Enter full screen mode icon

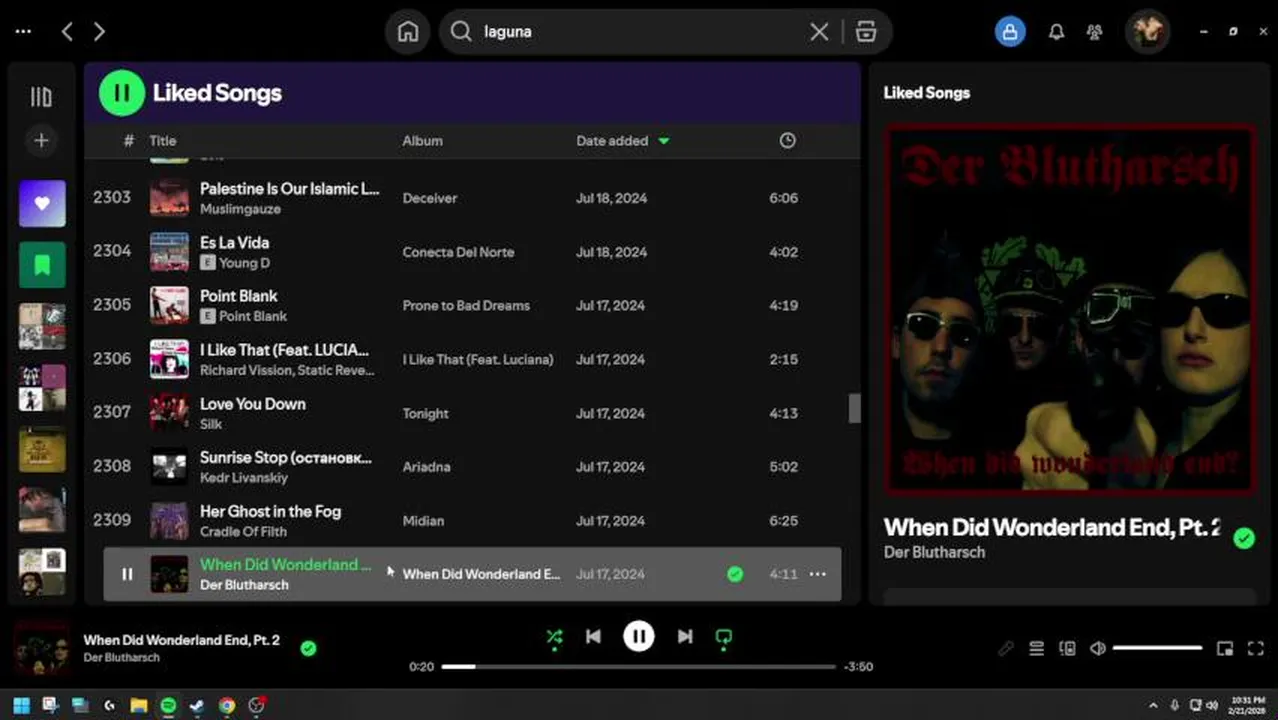(x=1256, y=649)
